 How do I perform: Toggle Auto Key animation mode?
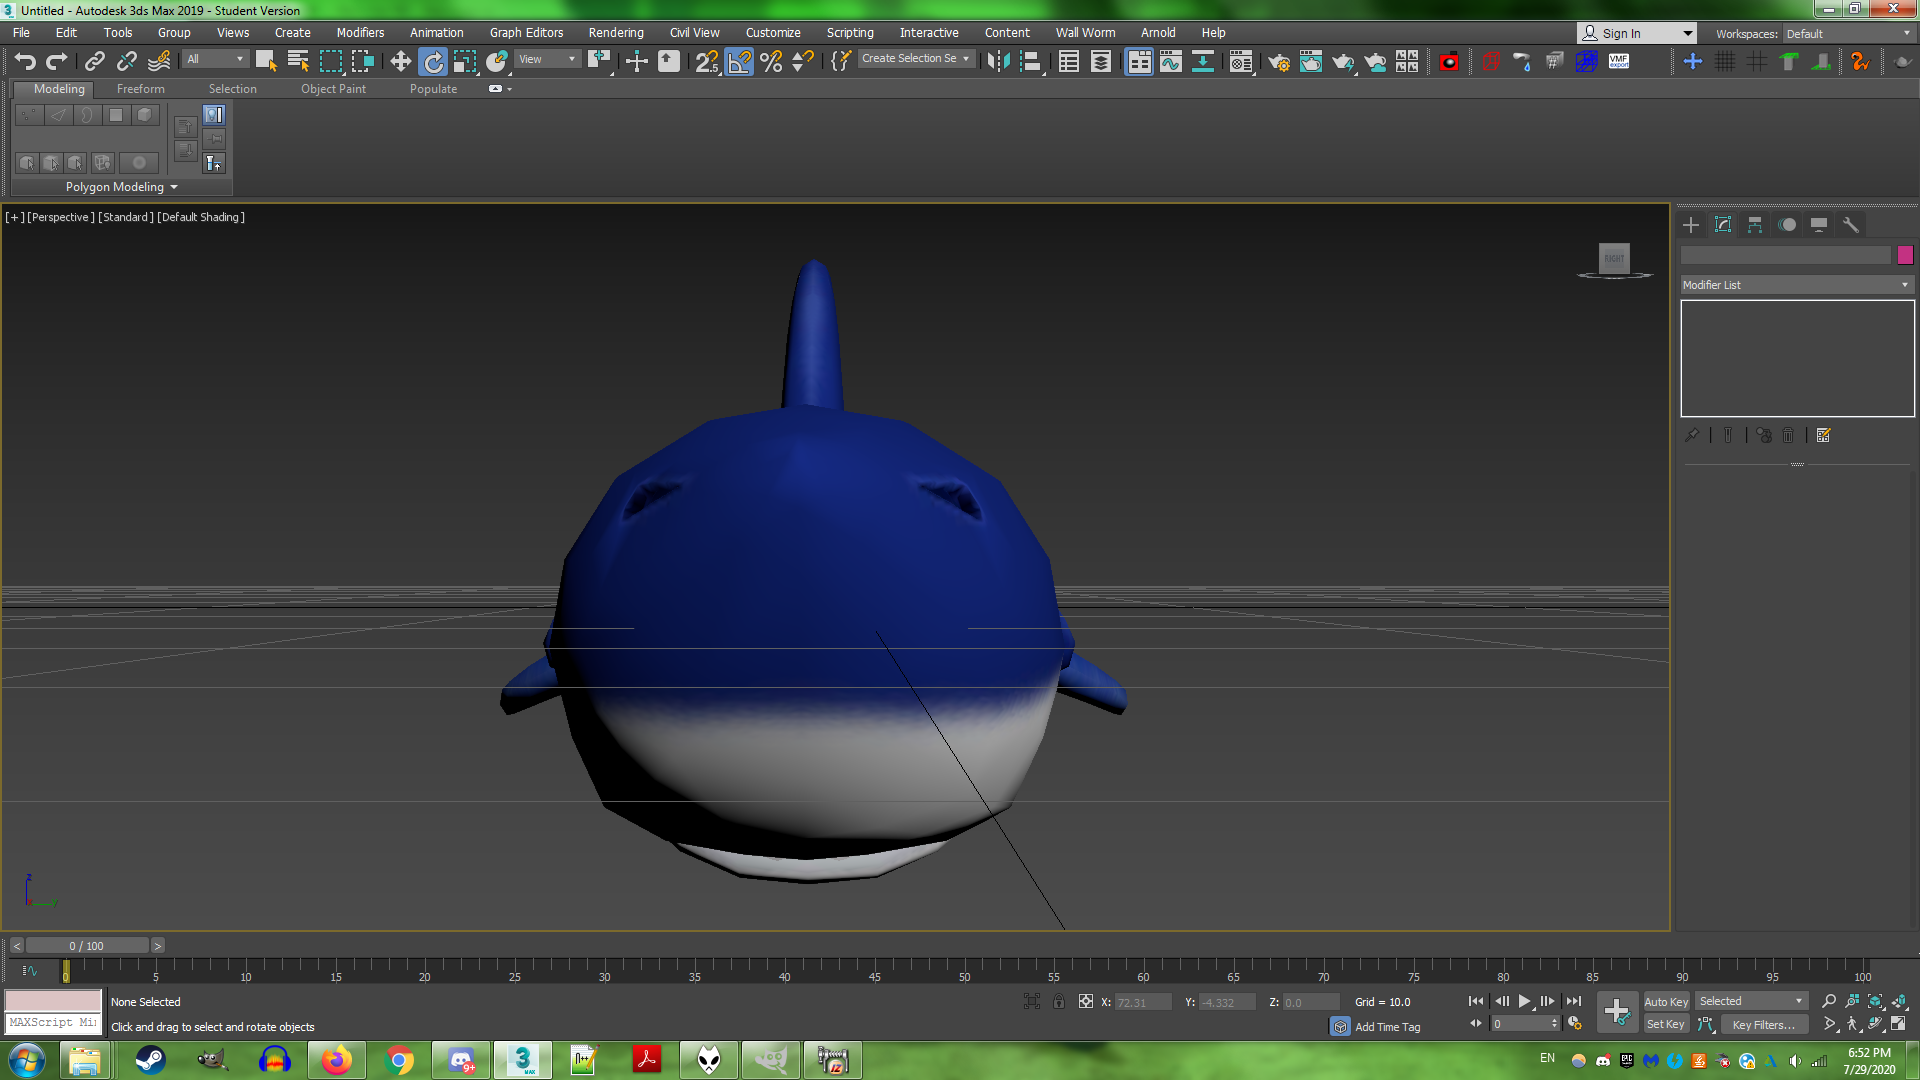(x=1666, y=1001)
